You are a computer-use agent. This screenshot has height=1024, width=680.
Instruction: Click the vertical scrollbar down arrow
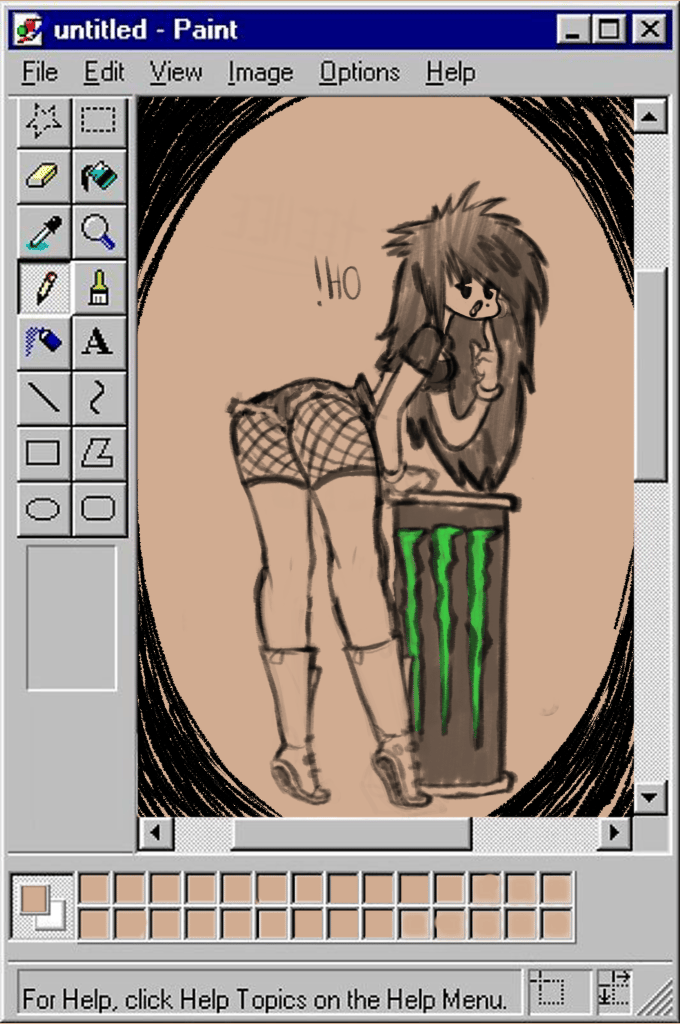[650, 797]
